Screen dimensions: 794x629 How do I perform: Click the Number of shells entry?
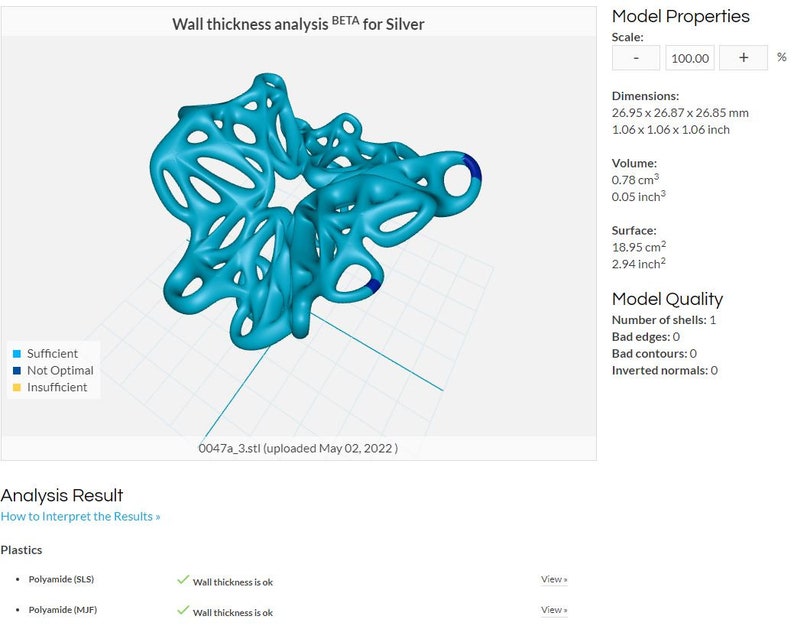(664, 320)
